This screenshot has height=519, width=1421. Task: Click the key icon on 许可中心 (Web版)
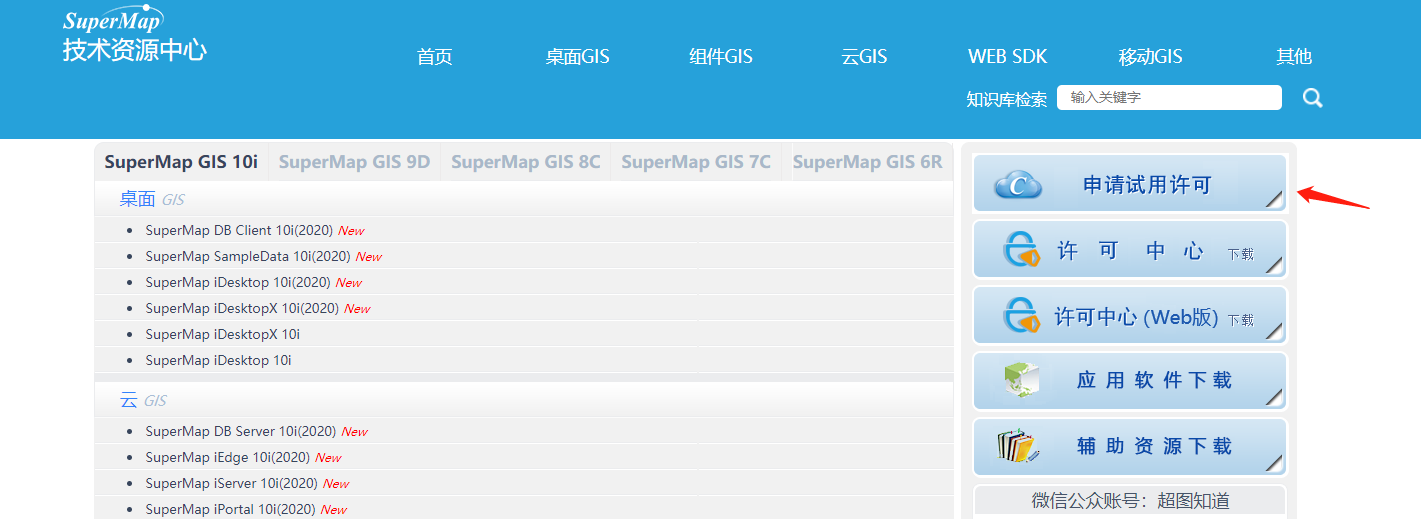point(1022,316)
